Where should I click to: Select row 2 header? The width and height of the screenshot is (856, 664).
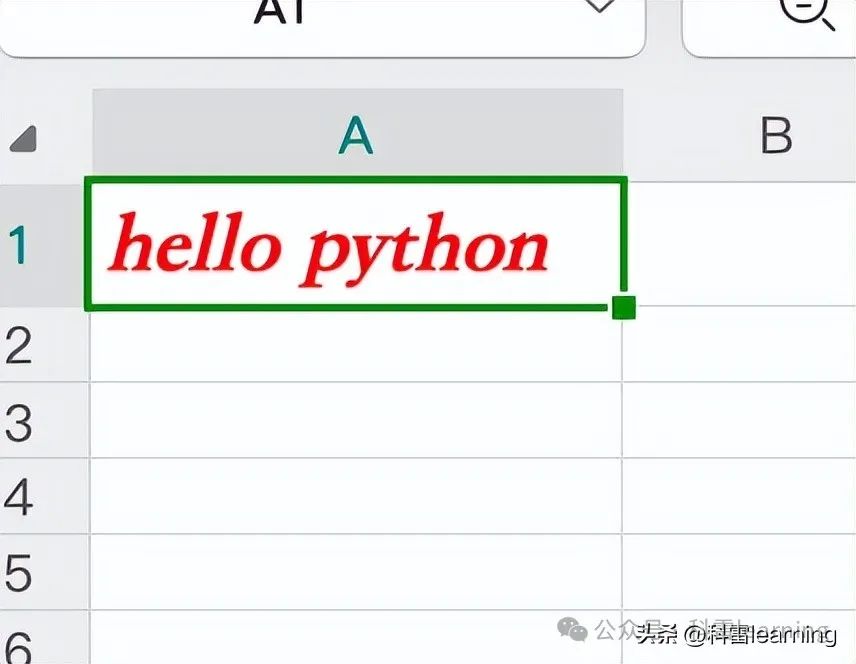pyautogui.click(x=20, y=345)
